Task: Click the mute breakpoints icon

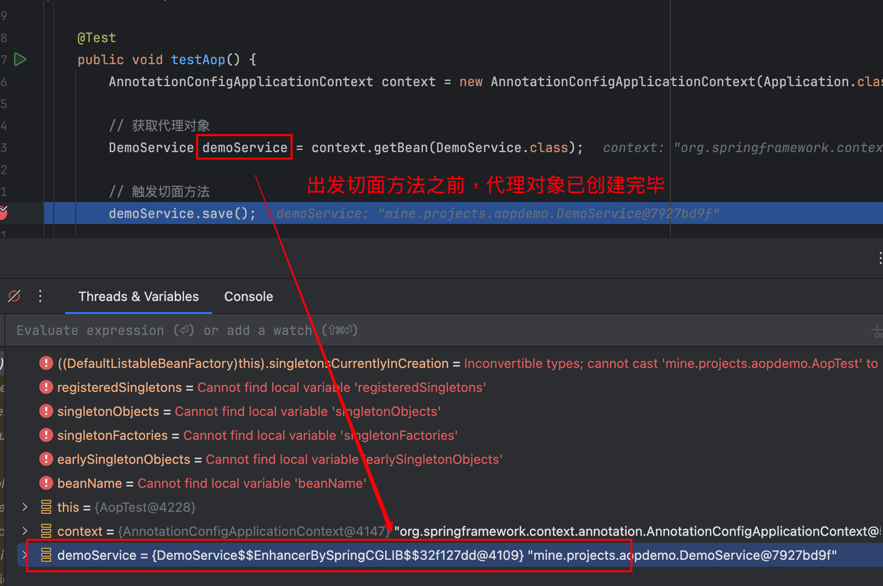Action: pos(14,297)
